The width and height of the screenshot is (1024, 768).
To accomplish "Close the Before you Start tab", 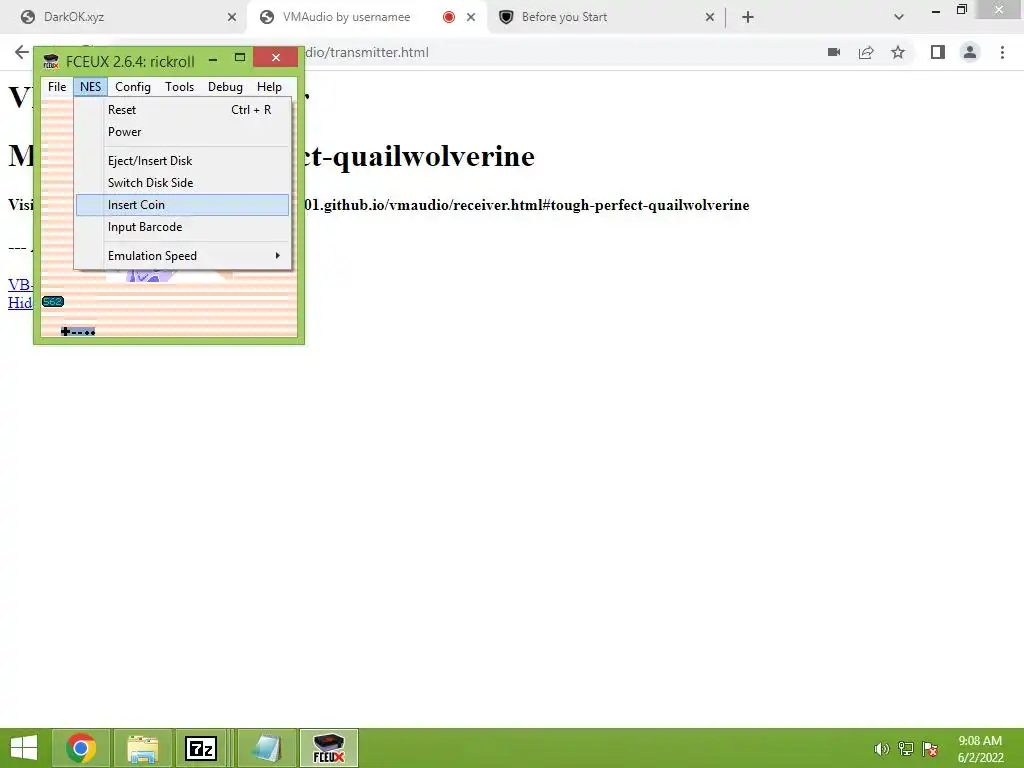I will pyautogui.click(x=710, y=17).
